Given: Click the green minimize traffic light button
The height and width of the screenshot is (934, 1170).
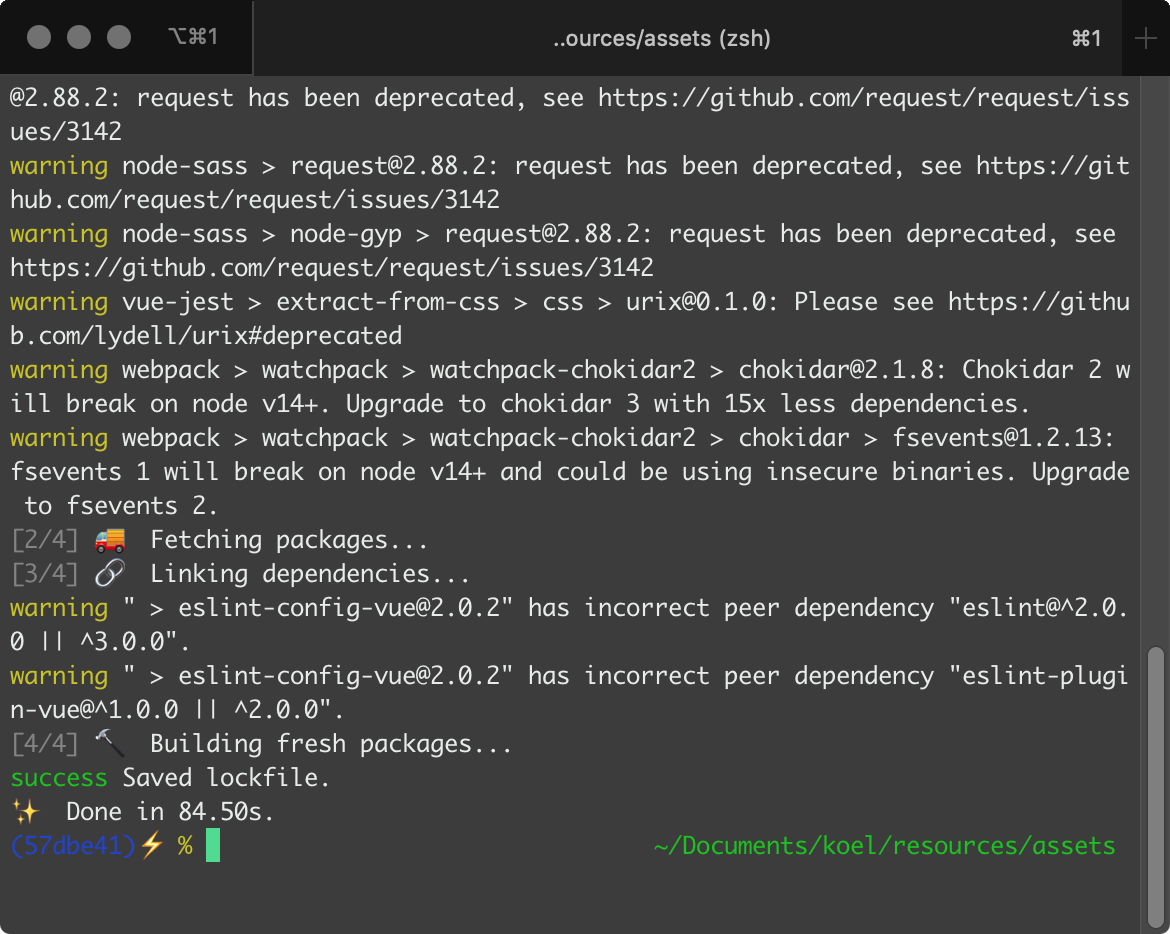Looking at the screenshot, I should pos(119,37).
